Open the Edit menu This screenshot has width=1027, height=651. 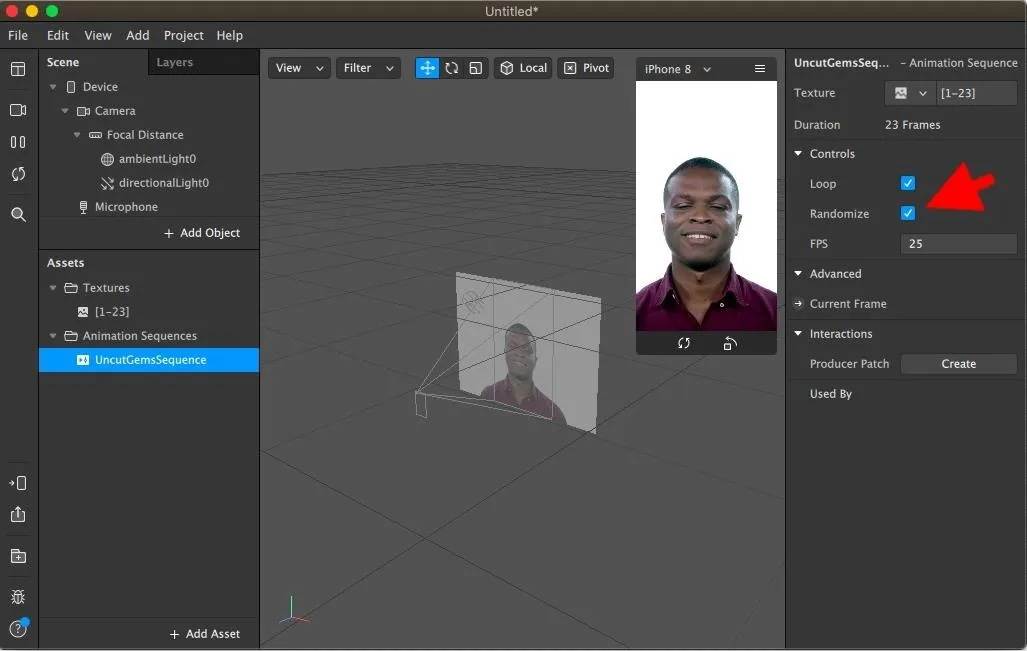58,35
